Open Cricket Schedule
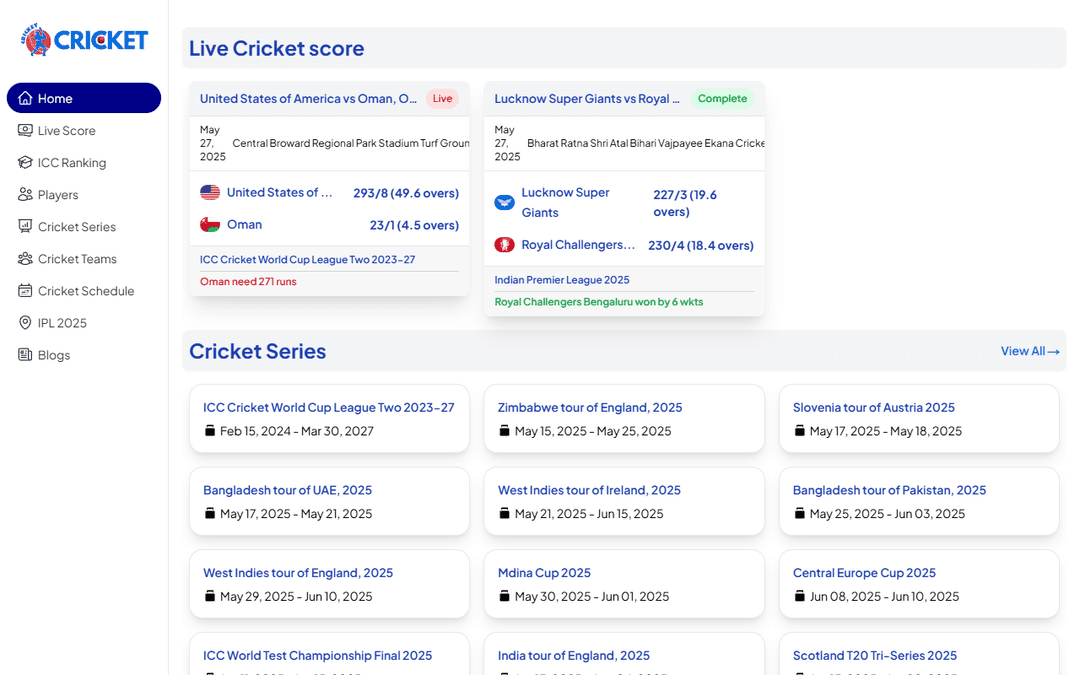Image resolution: width=1080 pixels, height=675 pixels. pyautogui.click(x=84, y=291)
